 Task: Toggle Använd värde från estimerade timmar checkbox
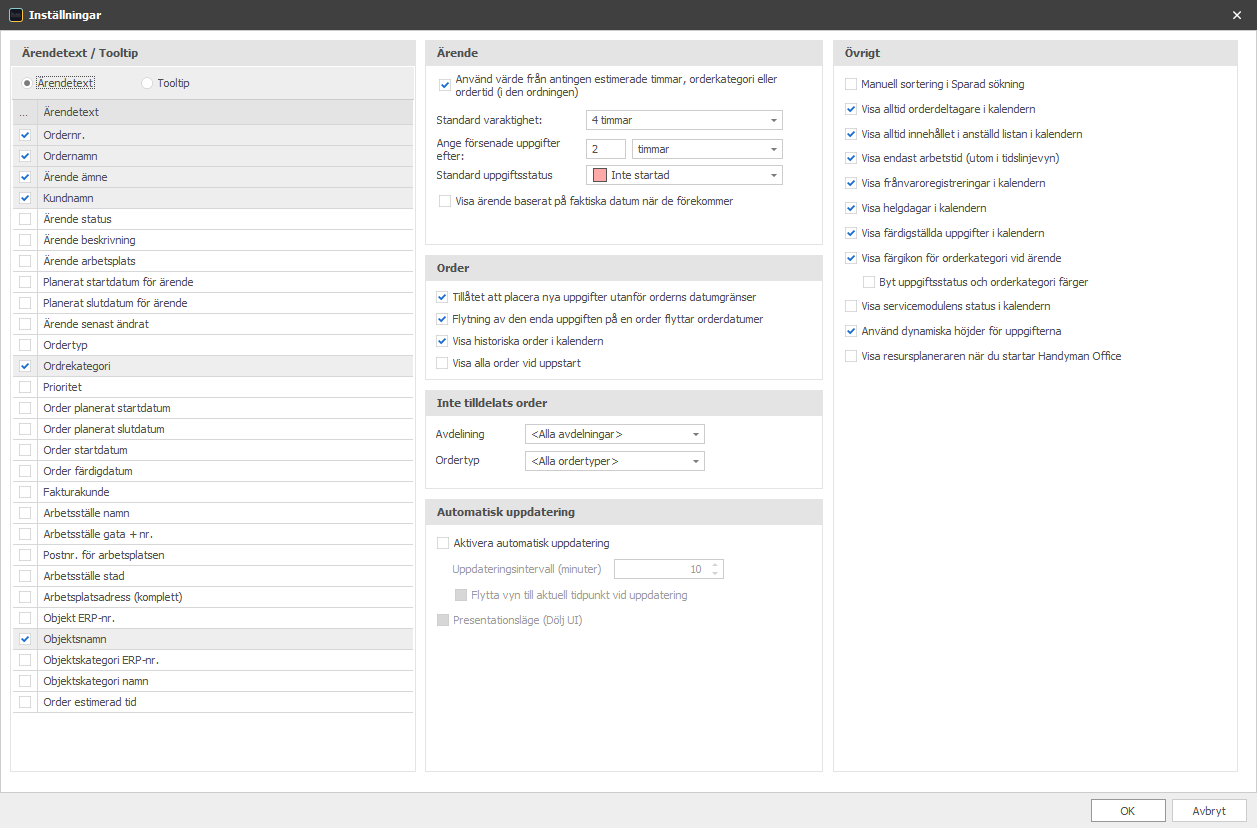445,85
